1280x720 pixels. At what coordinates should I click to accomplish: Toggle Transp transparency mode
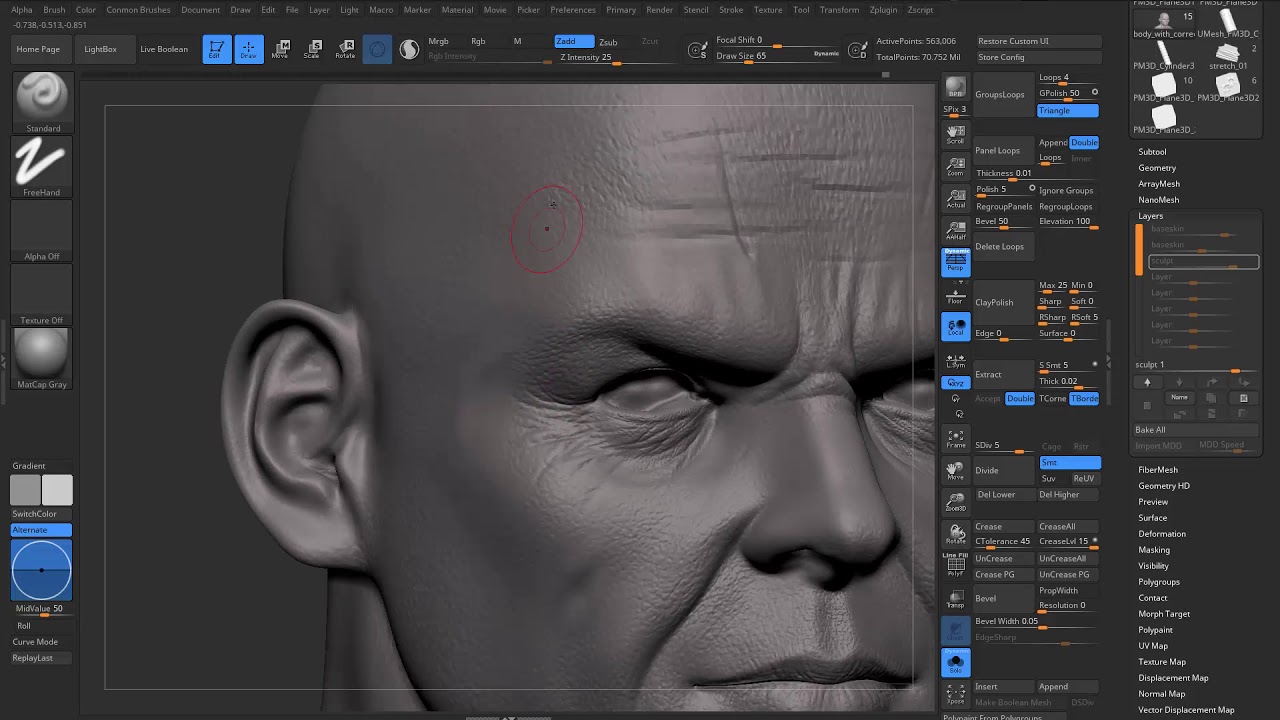(956, 598)
